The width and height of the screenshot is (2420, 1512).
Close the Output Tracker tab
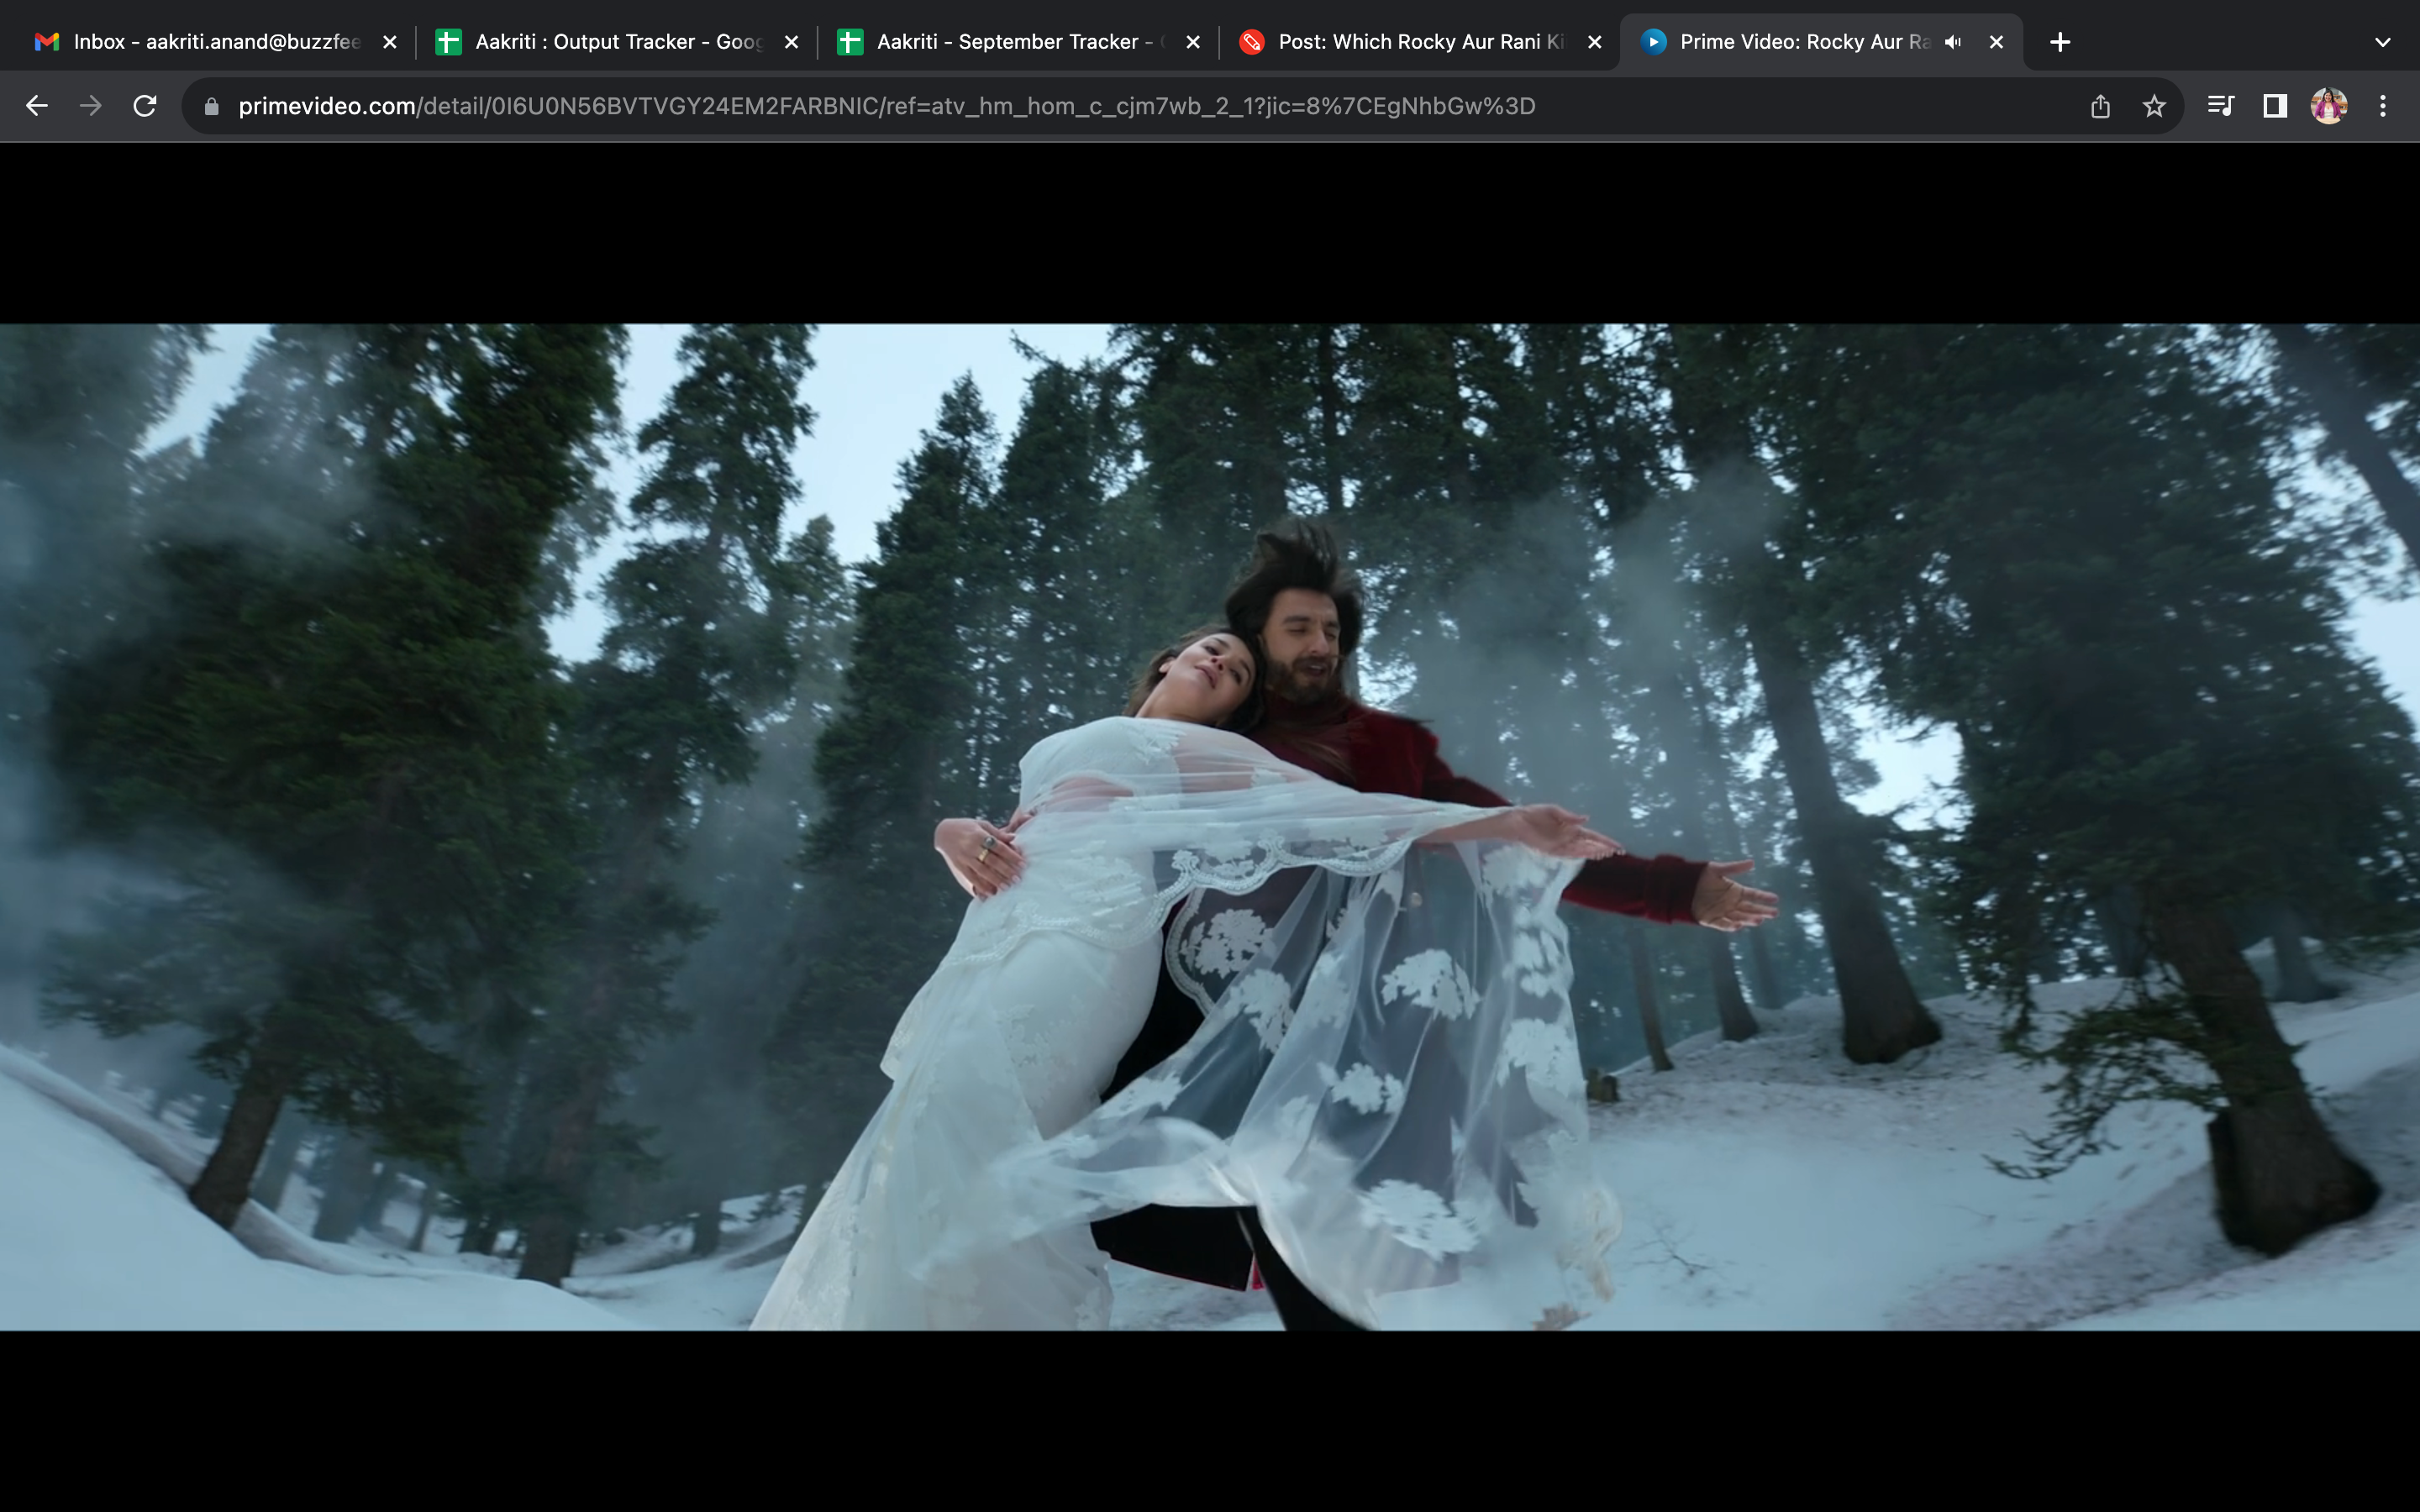[791, 42]
